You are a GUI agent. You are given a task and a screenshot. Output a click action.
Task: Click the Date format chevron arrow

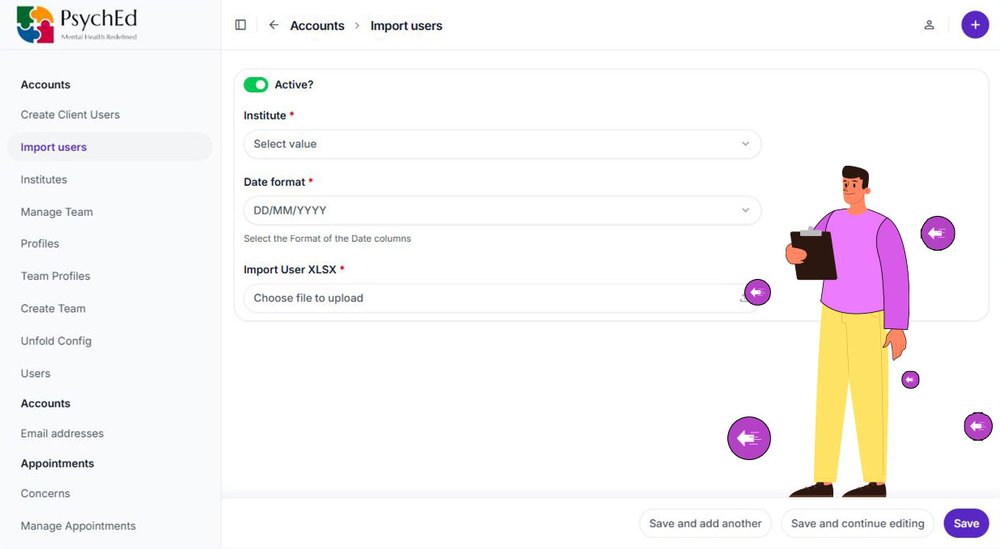click(745, 210)
